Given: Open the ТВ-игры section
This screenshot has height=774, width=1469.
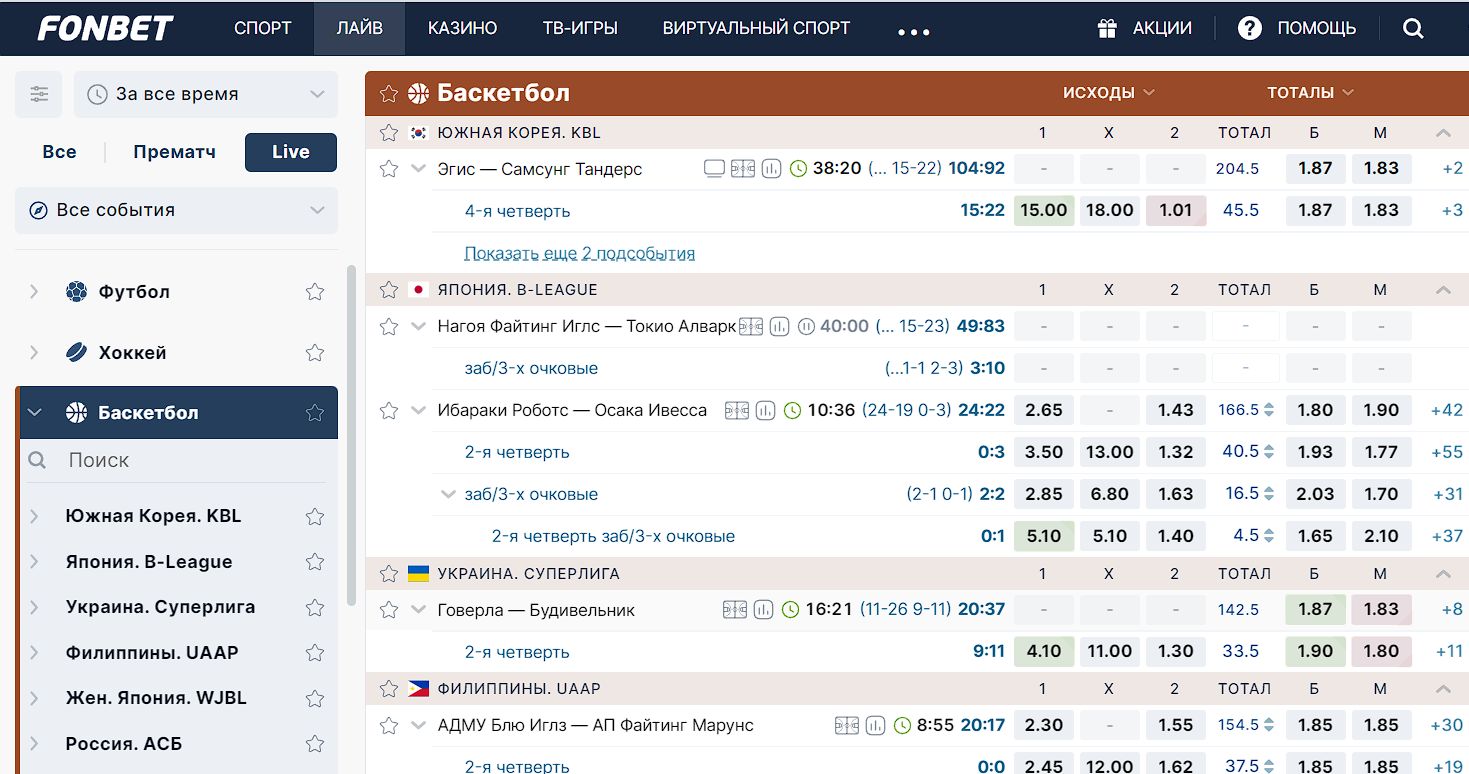Looking at the screenshot, I should coord(580,28).
